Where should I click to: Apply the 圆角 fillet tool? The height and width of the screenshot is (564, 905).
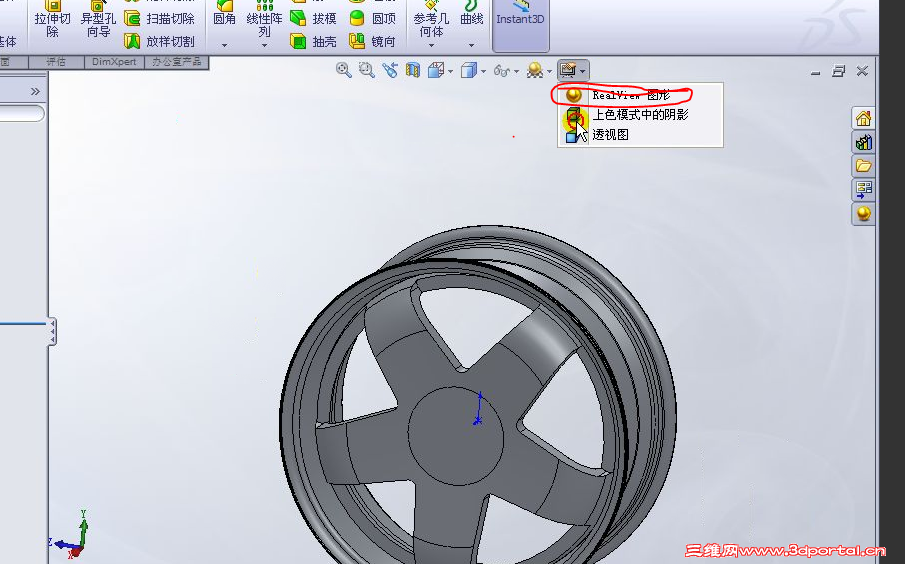coord(225,14)
